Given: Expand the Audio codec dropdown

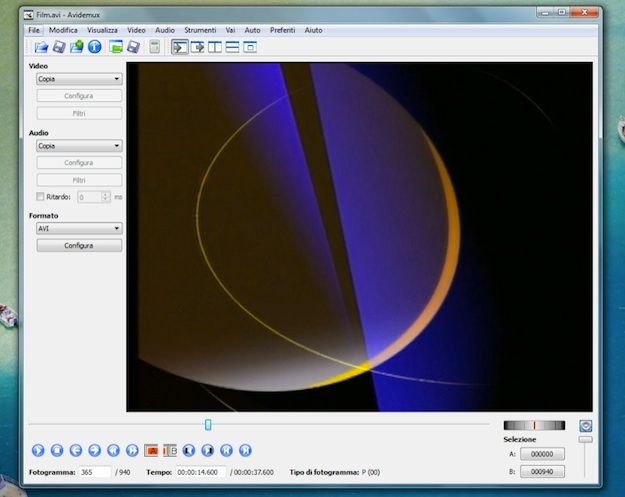Looking at the screenshot, I should pos(79,145).
